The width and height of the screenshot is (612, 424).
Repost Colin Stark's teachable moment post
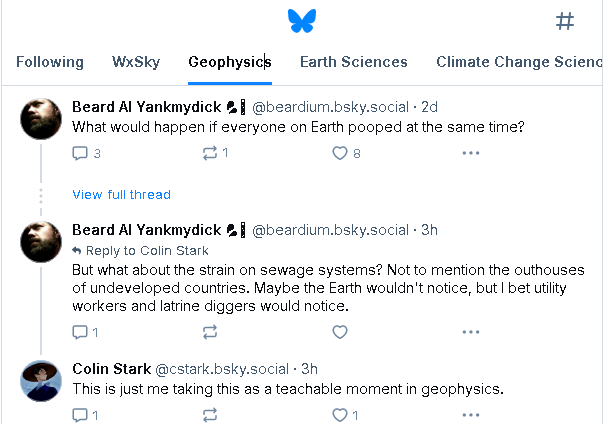pos(210,414)
